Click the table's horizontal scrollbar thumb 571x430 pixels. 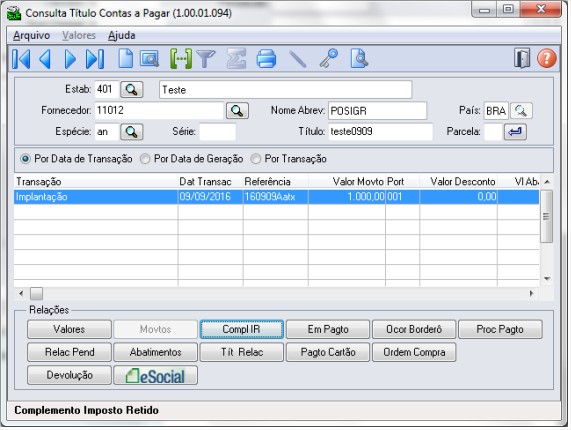coord(36,293)
